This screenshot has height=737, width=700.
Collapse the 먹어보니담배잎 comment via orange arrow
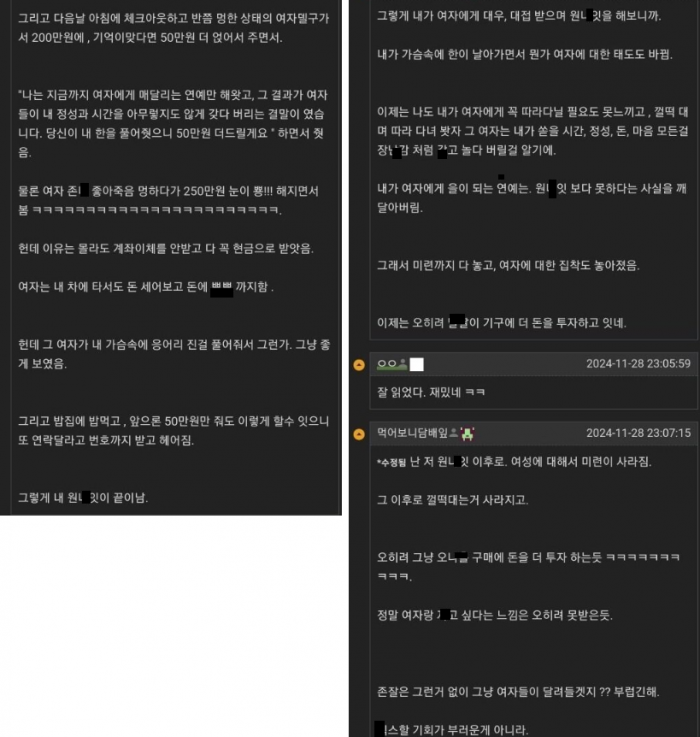pos(359,434)
